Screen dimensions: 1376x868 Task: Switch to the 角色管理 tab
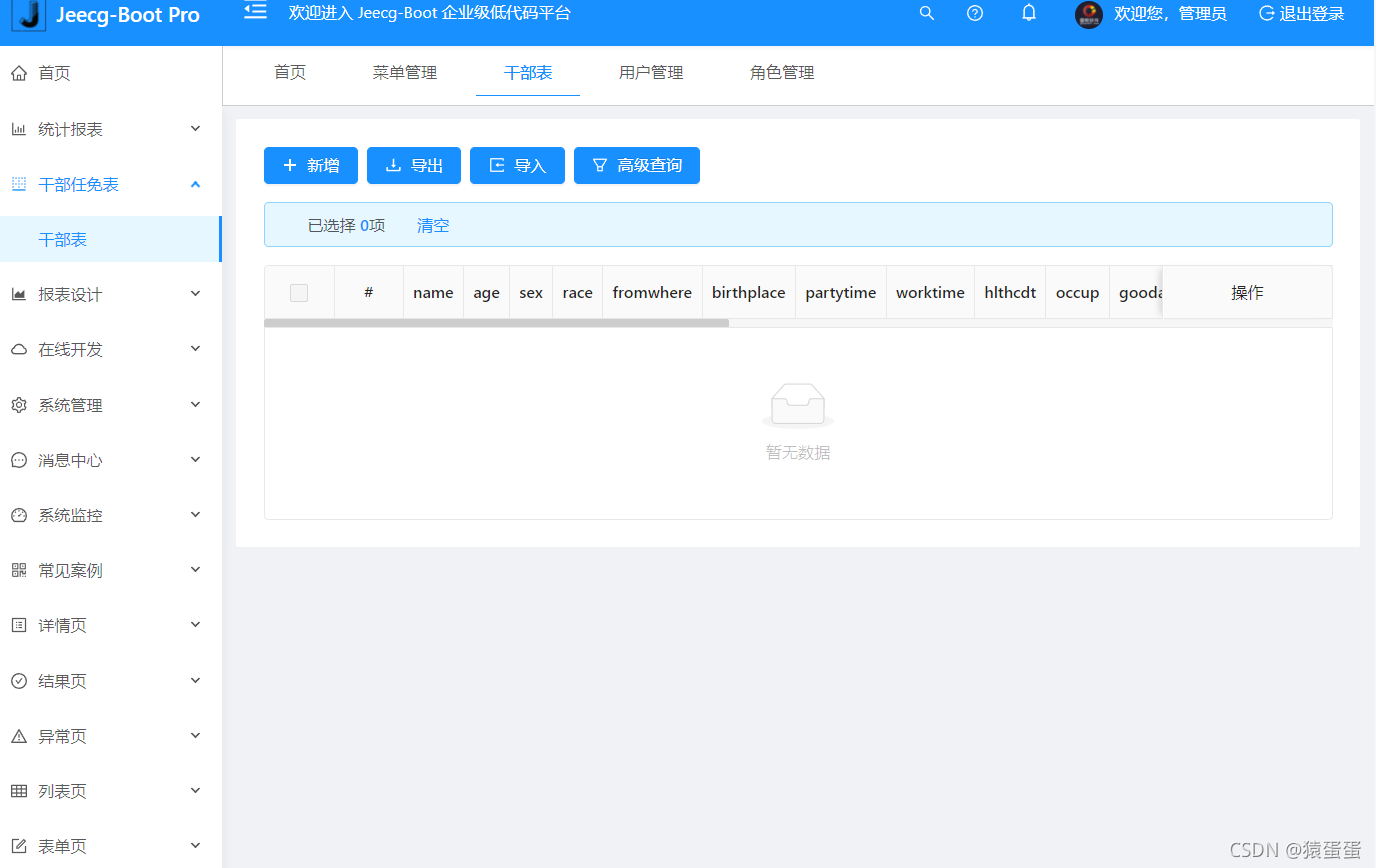click(x=782, y=72)
